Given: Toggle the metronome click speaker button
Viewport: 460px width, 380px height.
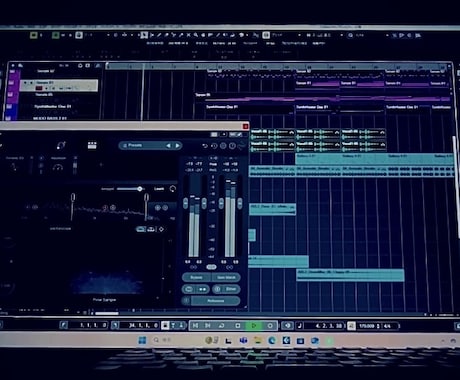Looking at the screenshot, I should point(288,325).
